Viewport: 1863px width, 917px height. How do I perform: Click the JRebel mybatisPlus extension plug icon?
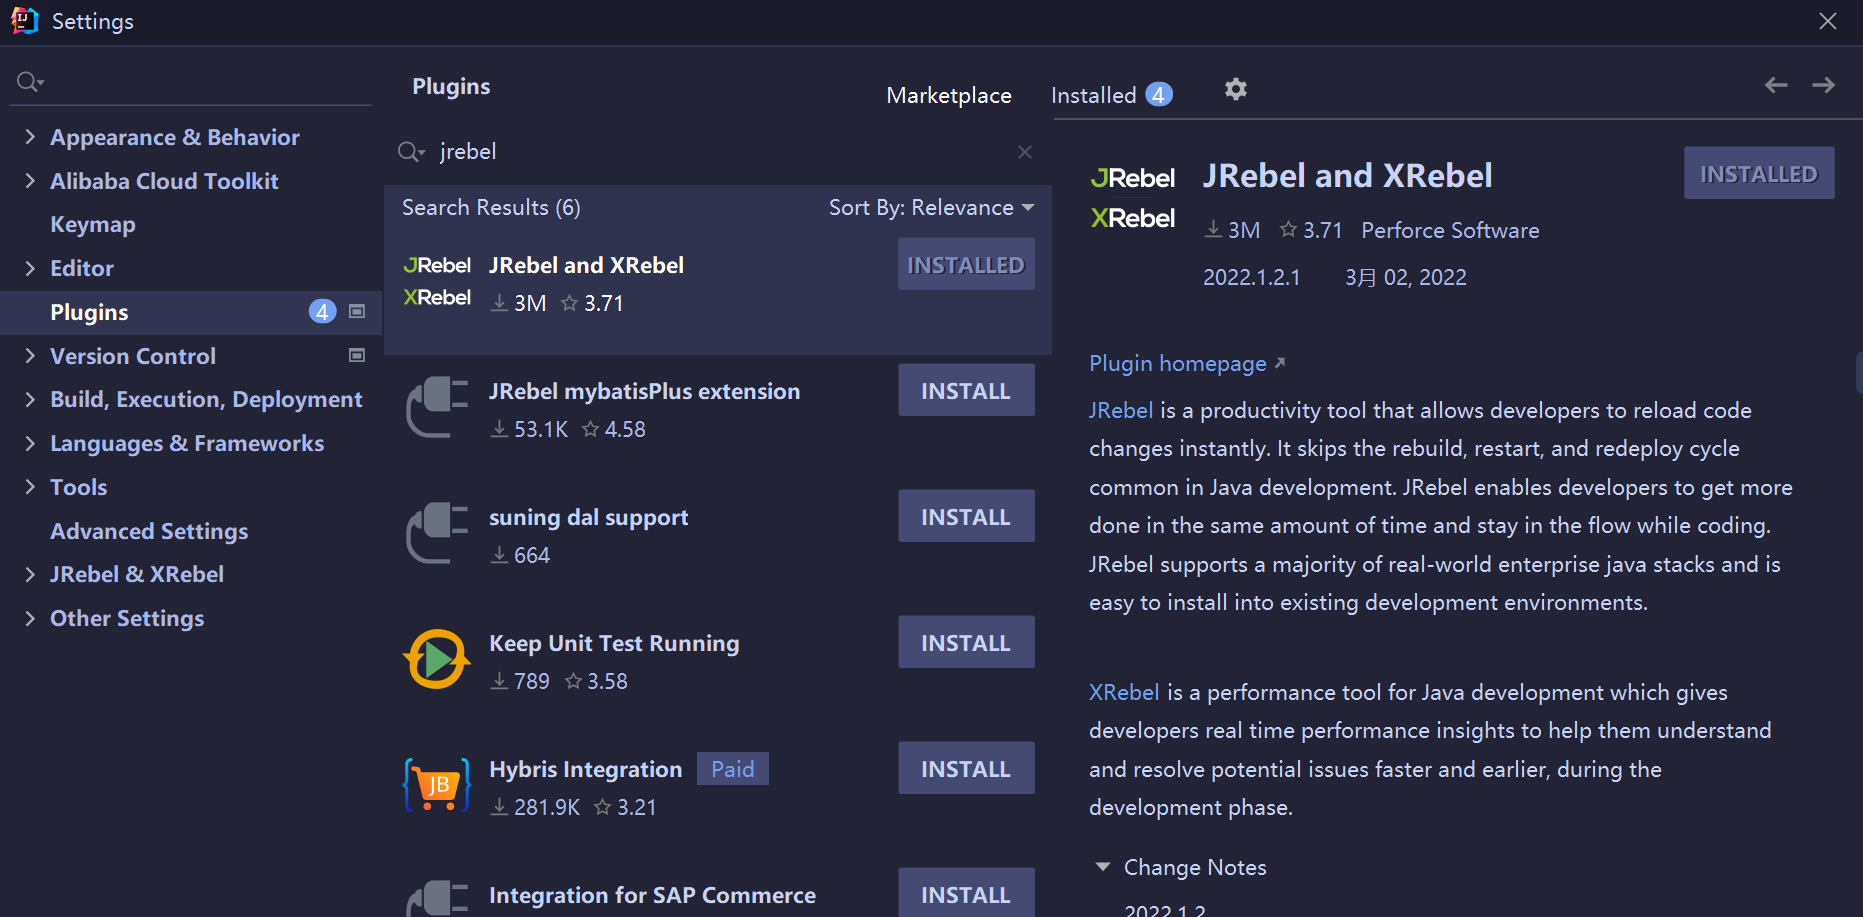[437, 407]
